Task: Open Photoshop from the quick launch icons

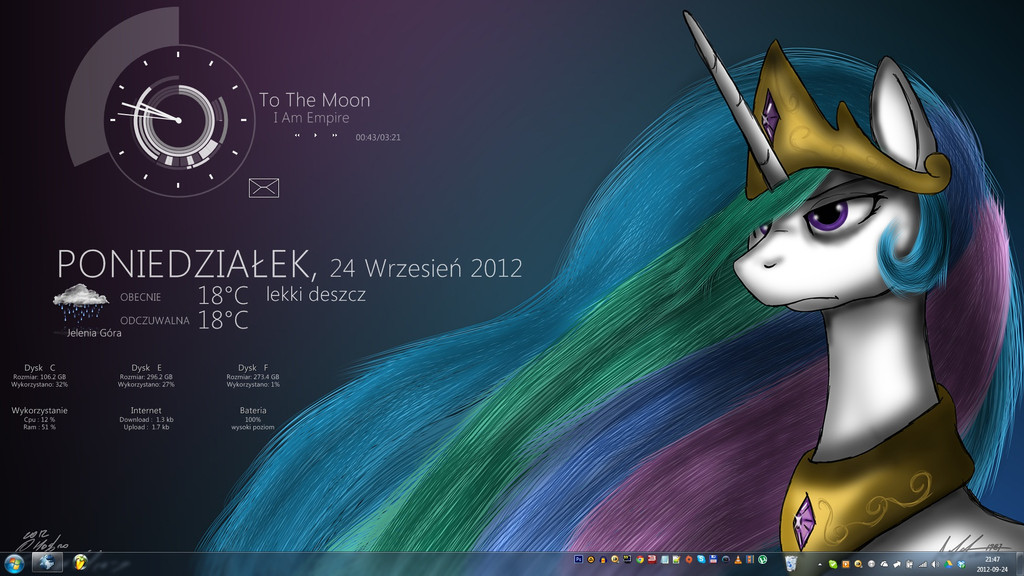Action: pos(578,560)
